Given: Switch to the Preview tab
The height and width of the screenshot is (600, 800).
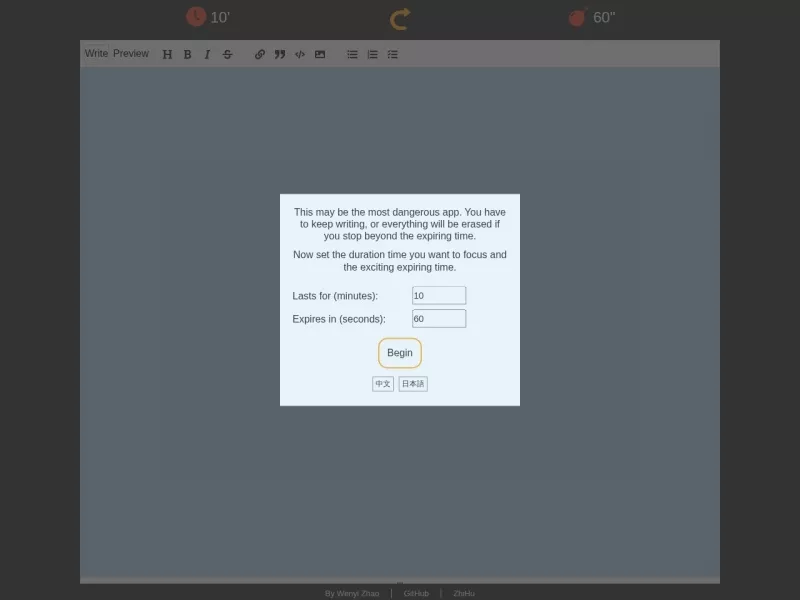Looking at the screenshot, I should [131, 54].
